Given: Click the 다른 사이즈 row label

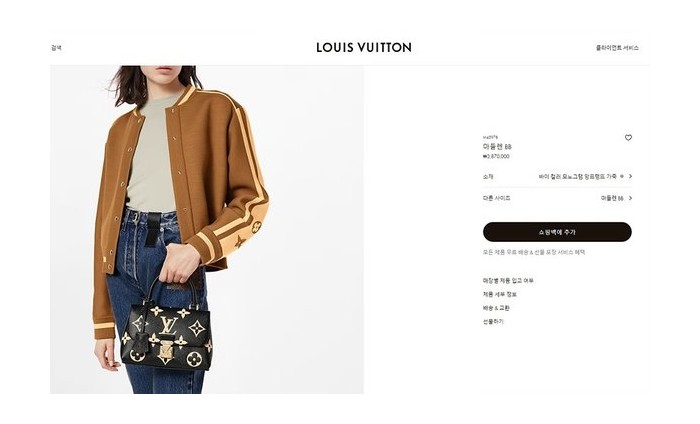Looking at the screenshot, I should (496, 198).
